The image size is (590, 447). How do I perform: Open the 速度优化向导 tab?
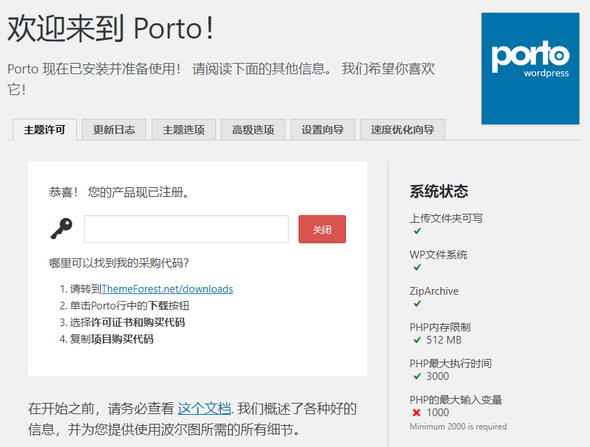403,130
